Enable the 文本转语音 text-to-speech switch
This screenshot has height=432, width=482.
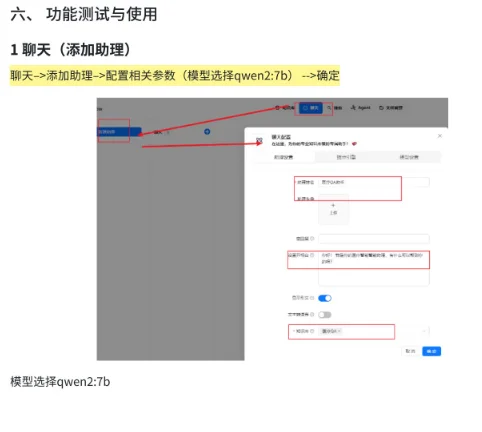coord(325,314)
